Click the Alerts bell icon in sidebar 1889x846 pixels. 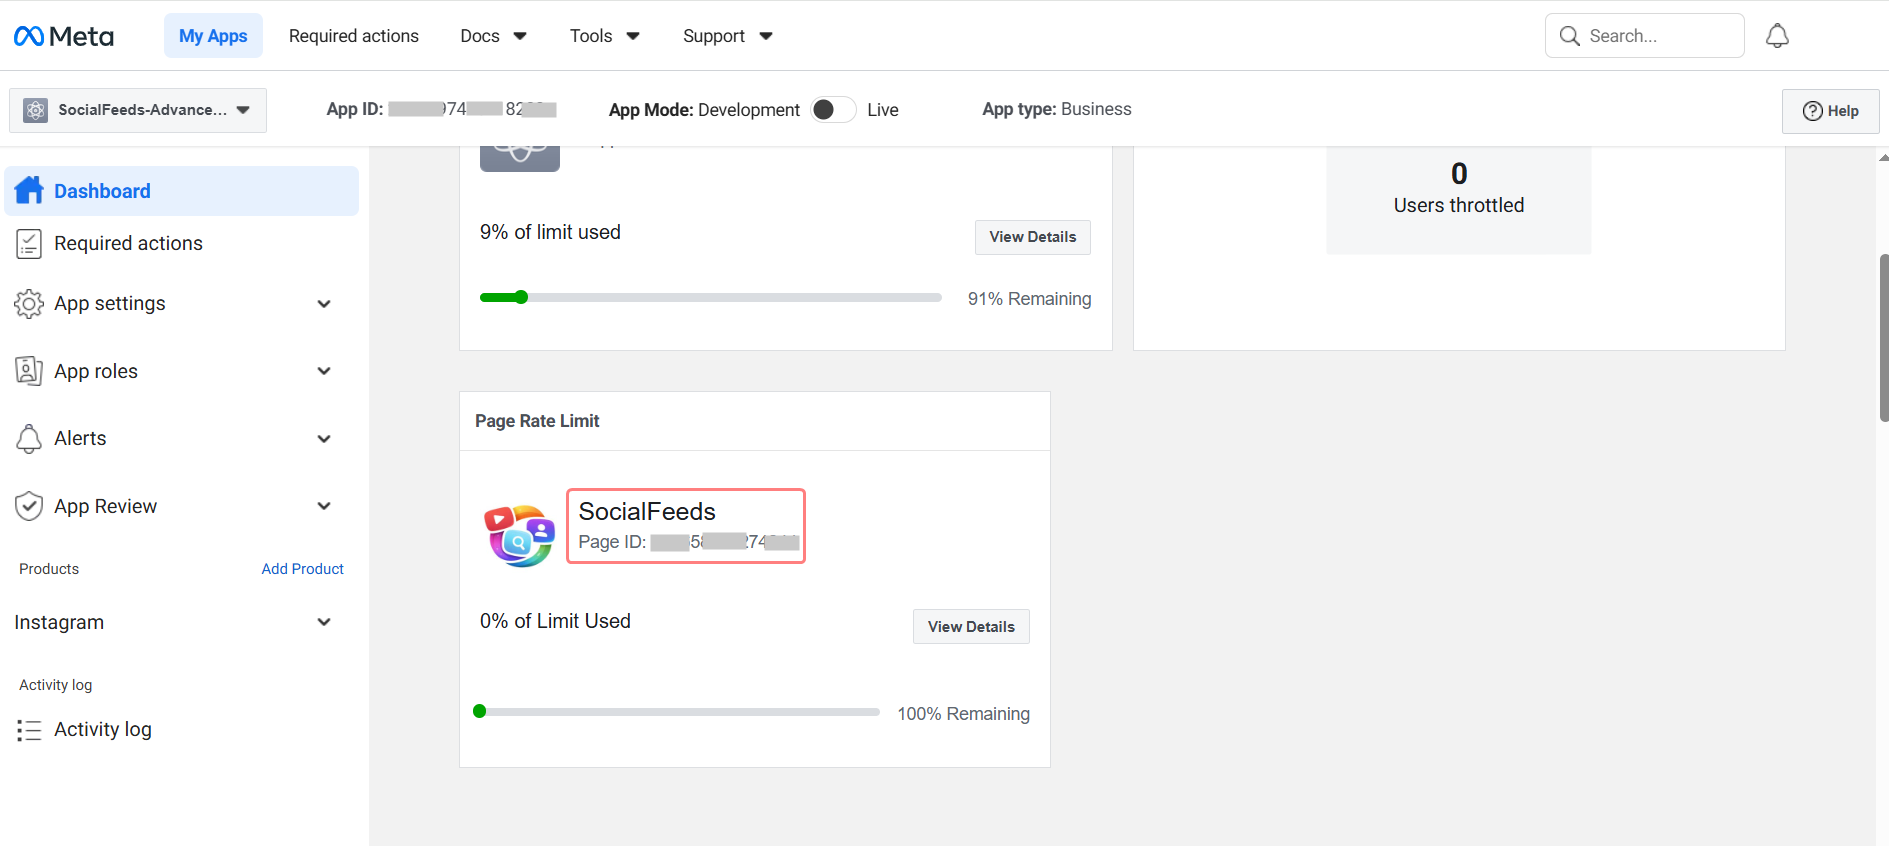coord(29,438)
